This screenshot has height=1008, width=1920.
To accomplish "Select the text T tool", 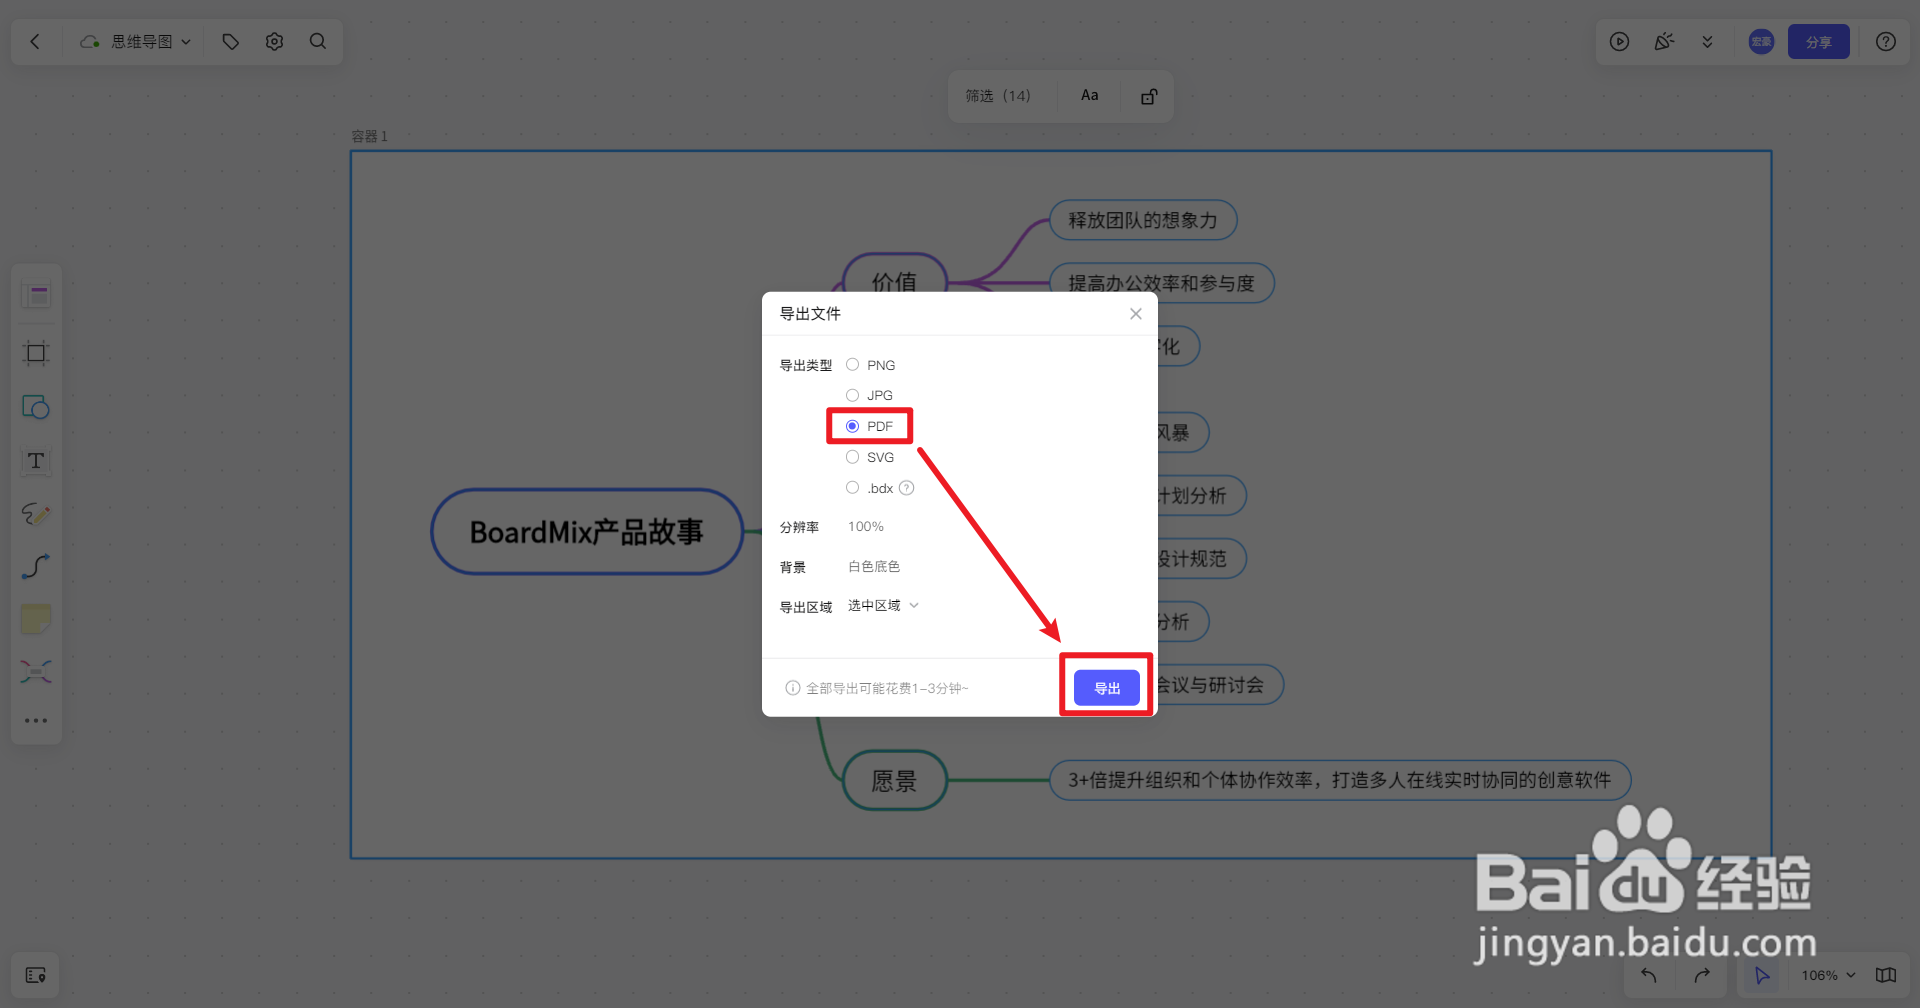I will (x=36, y=461).
